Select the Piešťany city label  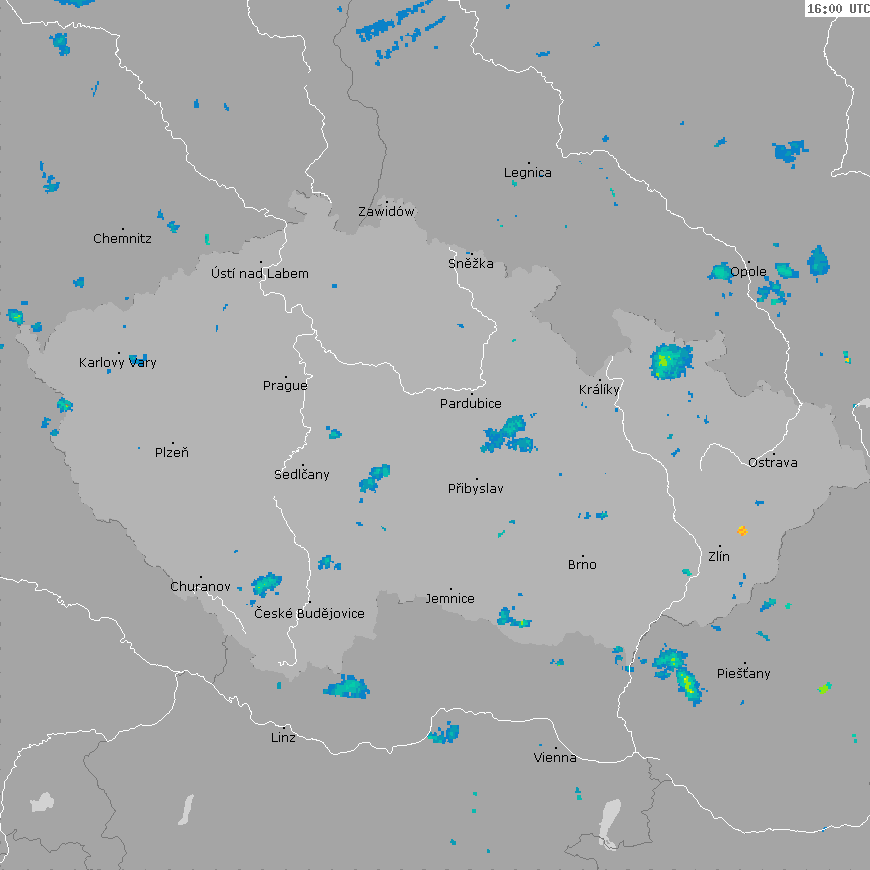pyautogui.click(x=744, y=674)
